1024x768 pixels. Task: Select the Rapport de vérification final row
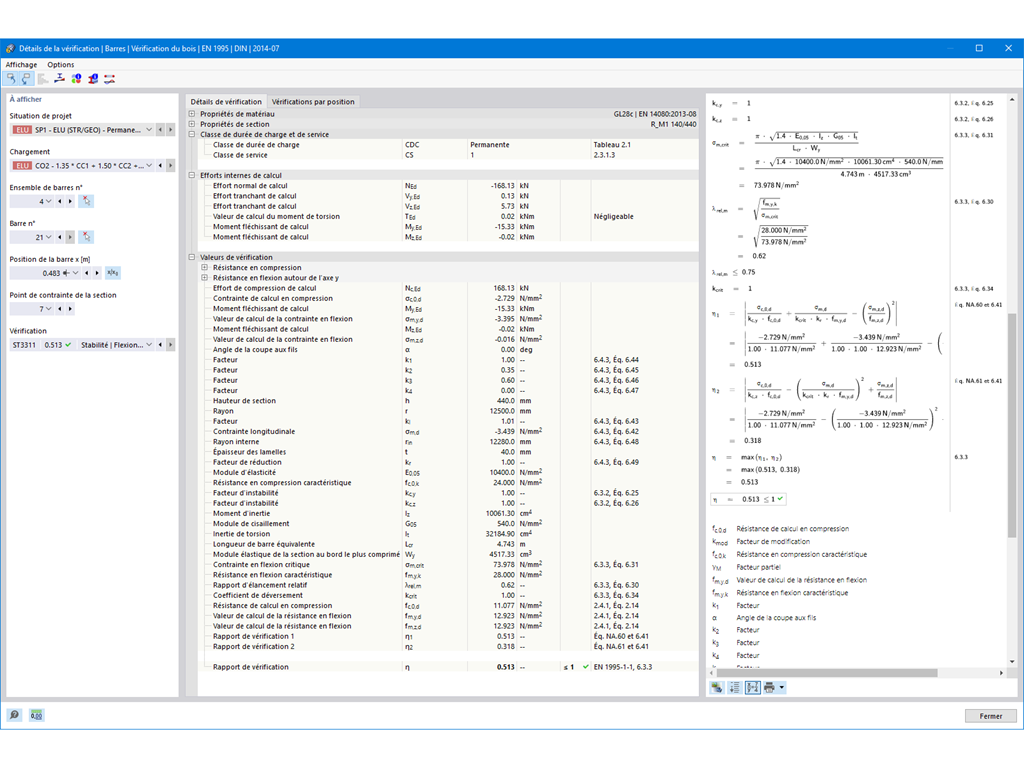[x=448, y=667]
